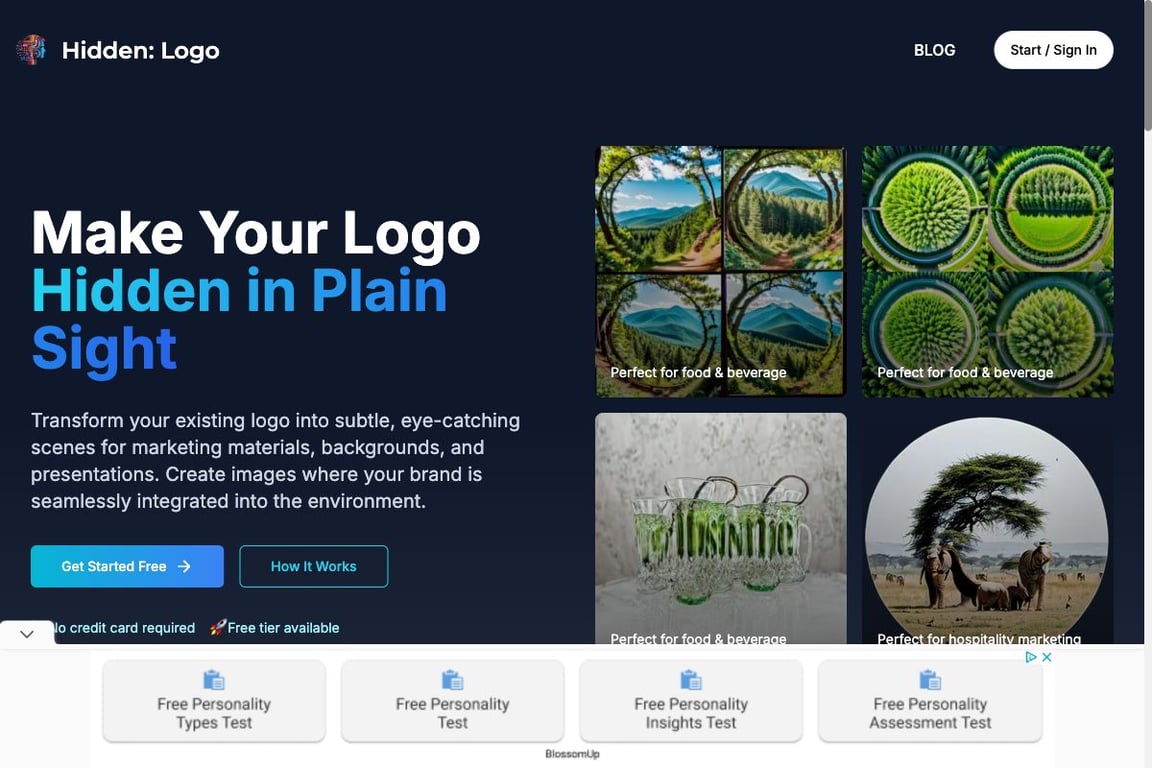Viewport: 1152px width, 768px height.
Task: Open Free Personality Insights Test ad
Action: (691, 700)
